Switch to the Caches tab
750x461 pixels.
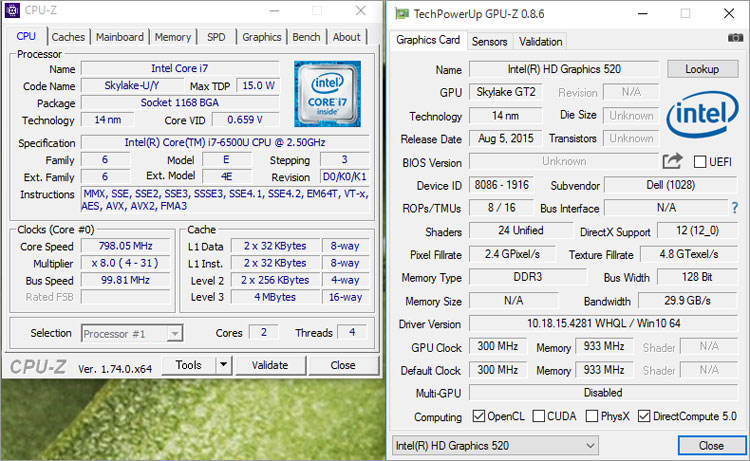tap(68, 37)
